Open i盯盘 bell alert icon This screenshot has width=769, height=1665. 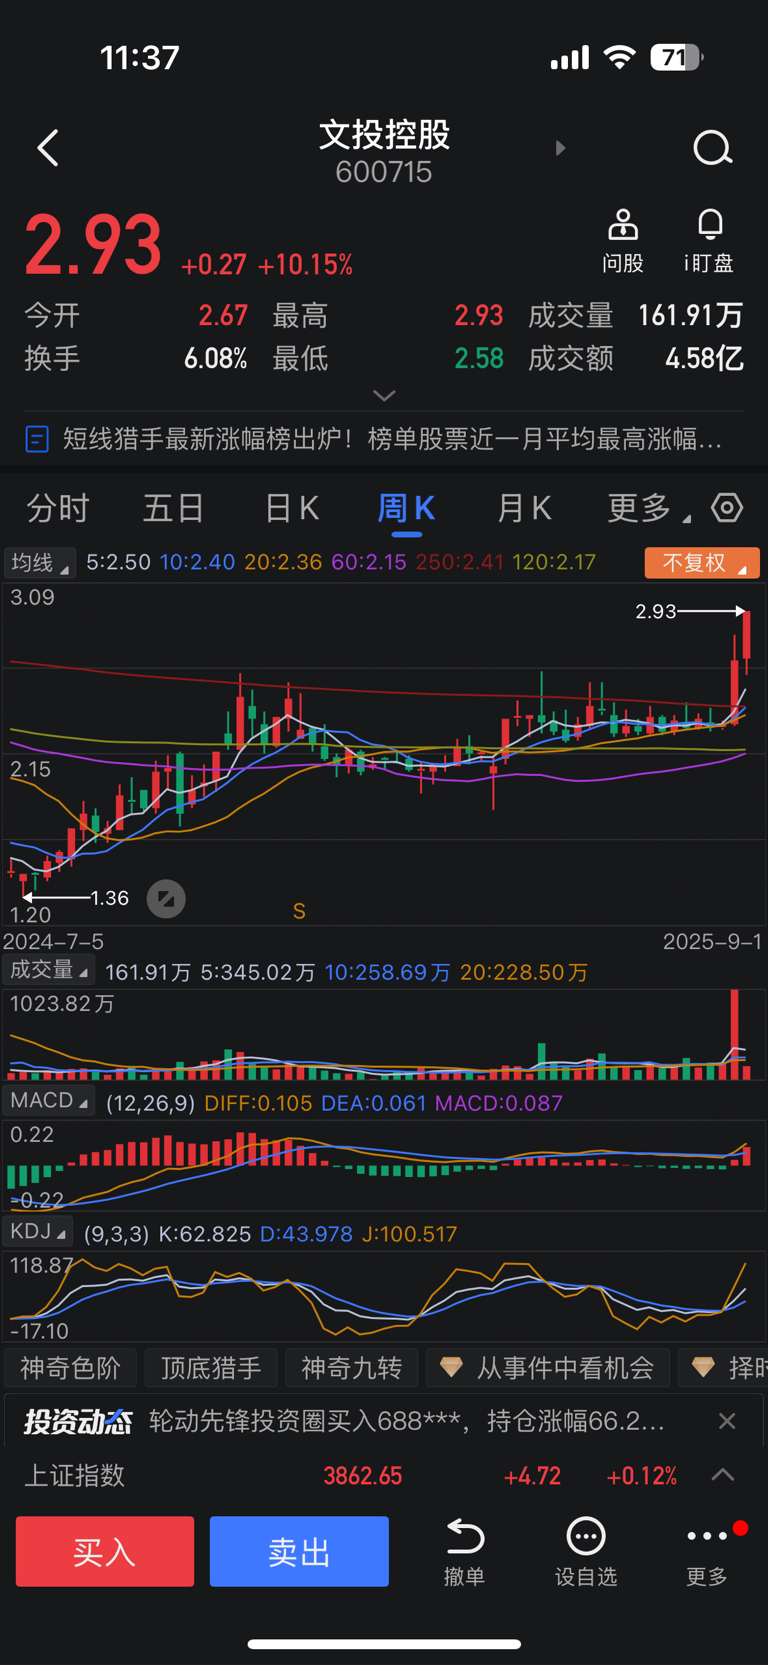coord(710,225)
